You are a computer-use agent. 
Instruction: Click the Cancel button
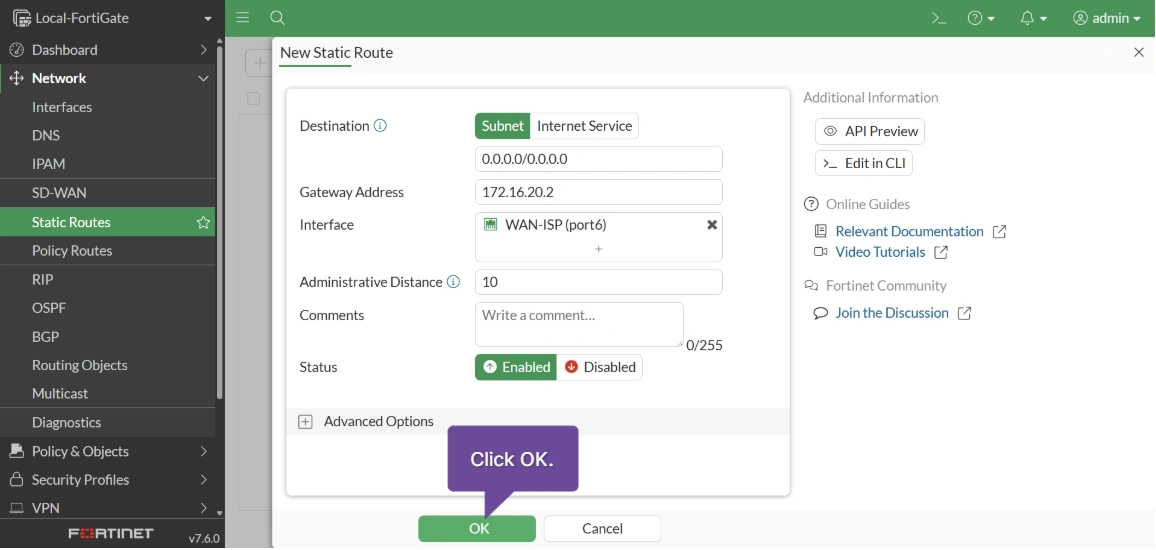pyautogui.click(x=602, y=529)
